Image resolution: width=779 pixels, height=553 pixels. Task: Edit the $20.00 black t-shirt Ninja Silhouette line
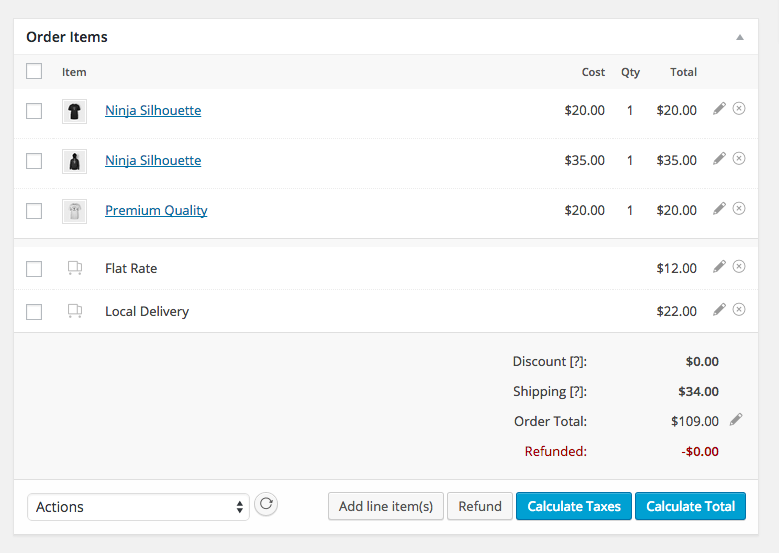[719, 109]
